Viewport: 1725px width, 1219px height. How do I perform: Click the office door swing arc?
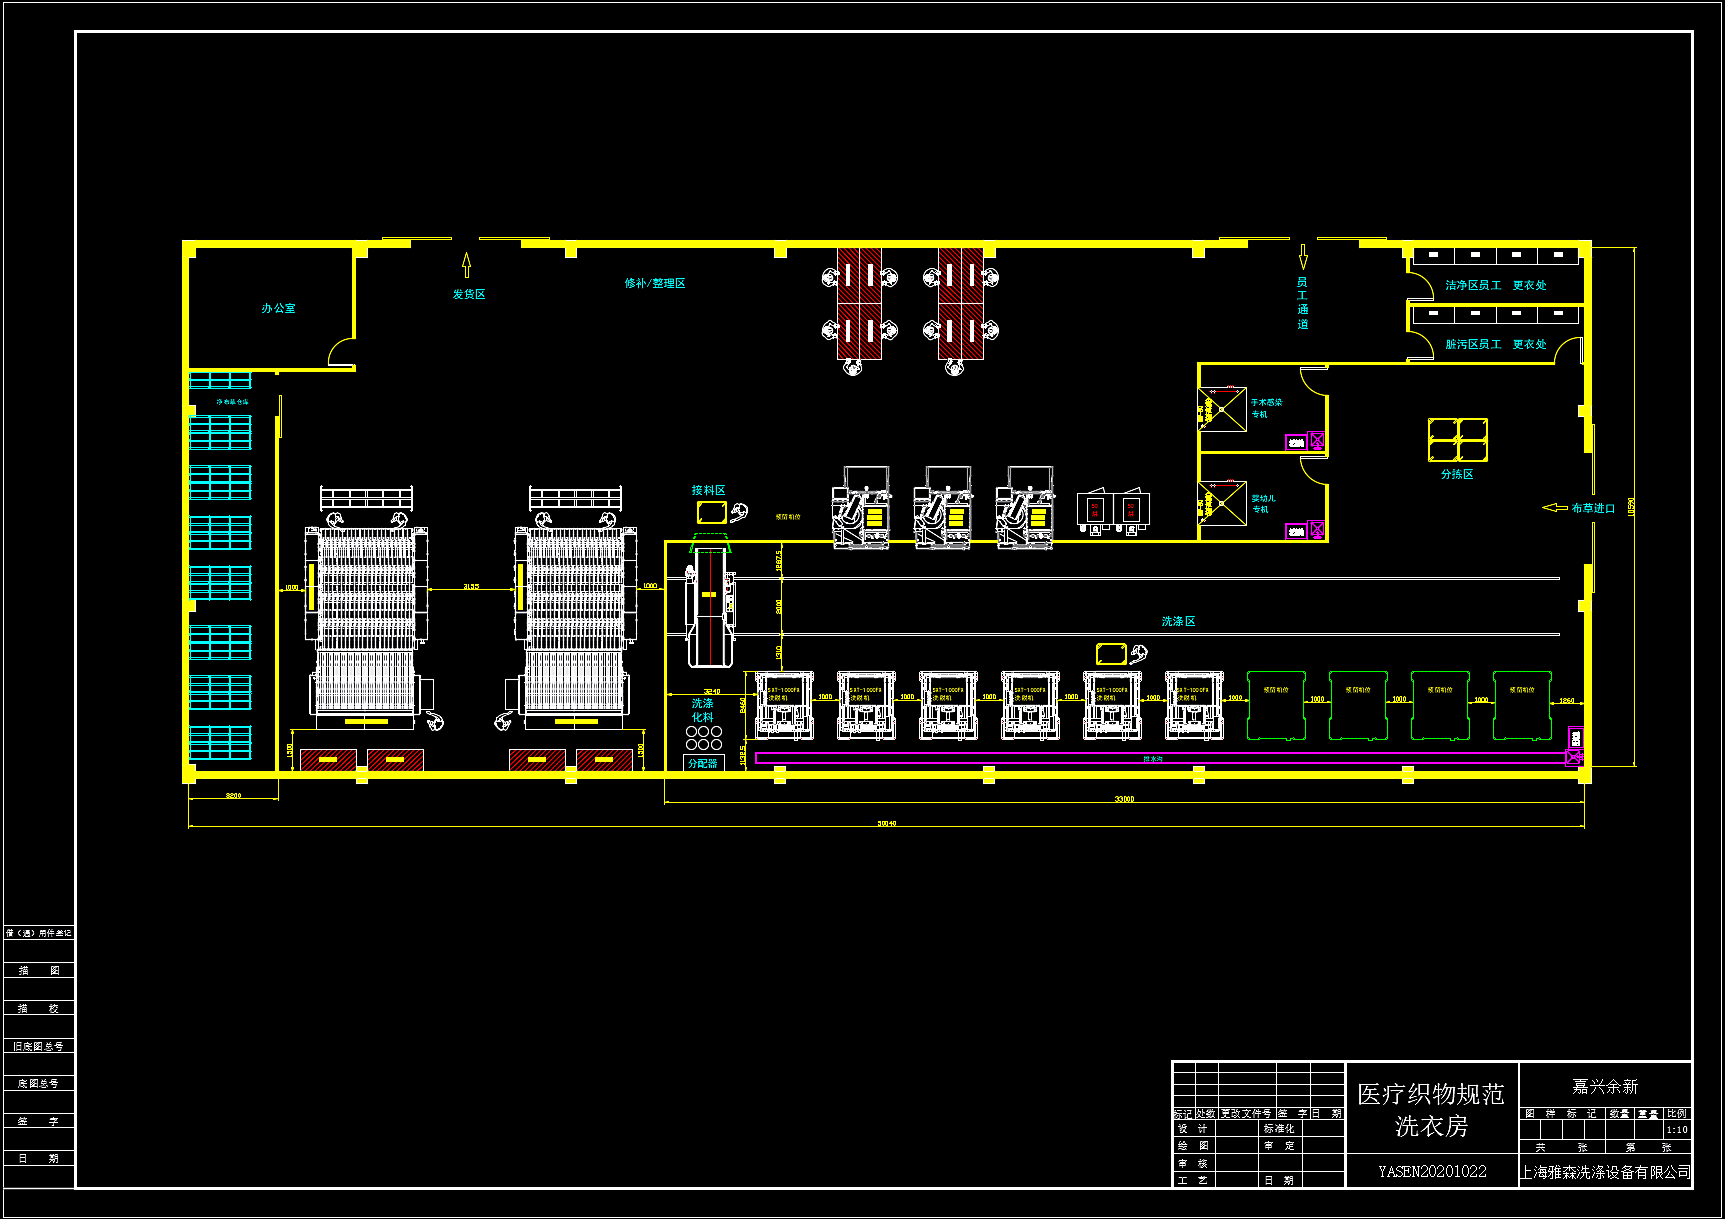point(340,351)
